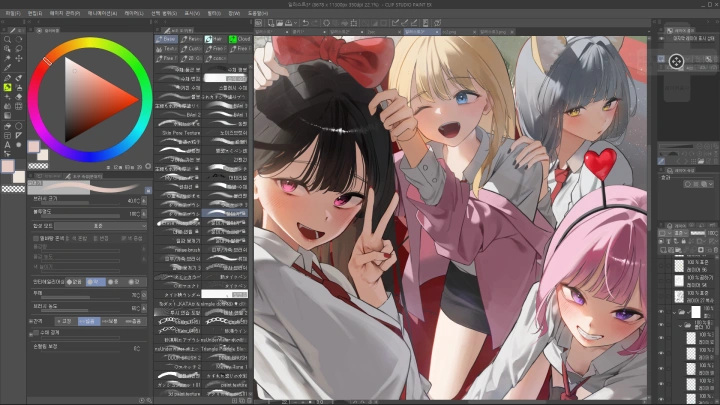
Task: Click the Save icon in command bar
Action: tap(288, 22)
